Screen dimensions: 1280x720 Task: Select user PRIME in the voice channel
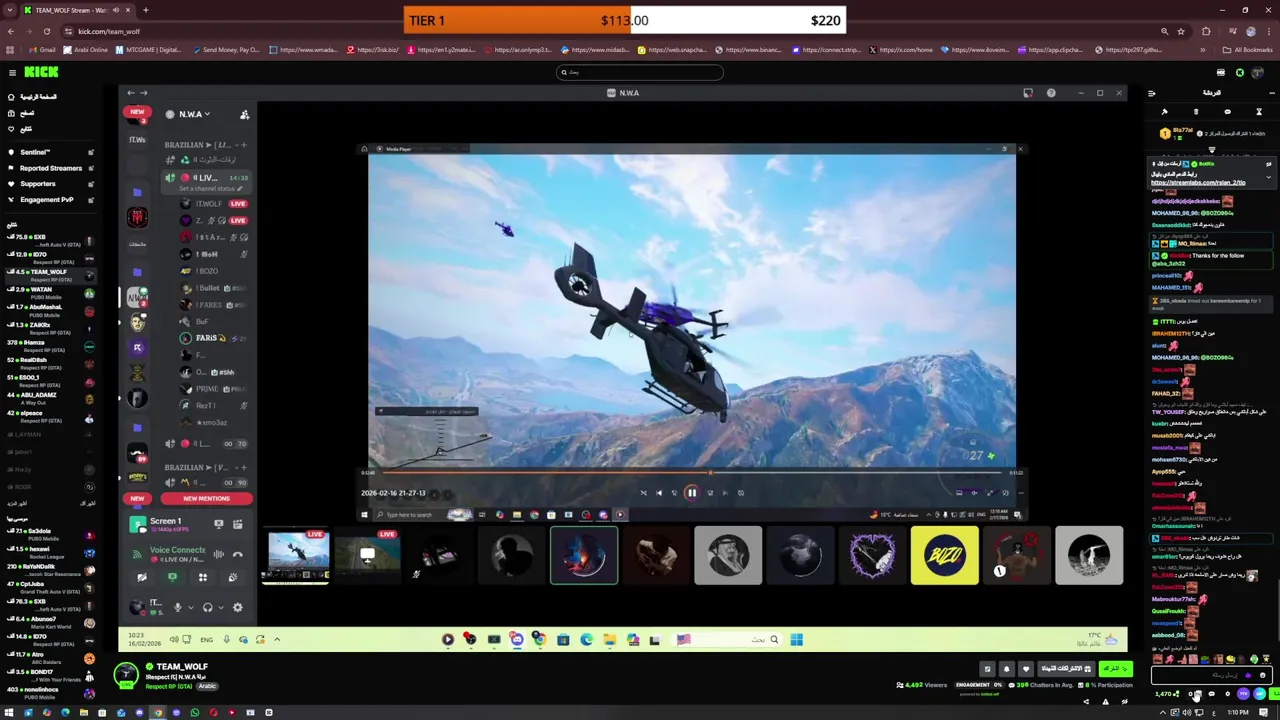point(207,389)
